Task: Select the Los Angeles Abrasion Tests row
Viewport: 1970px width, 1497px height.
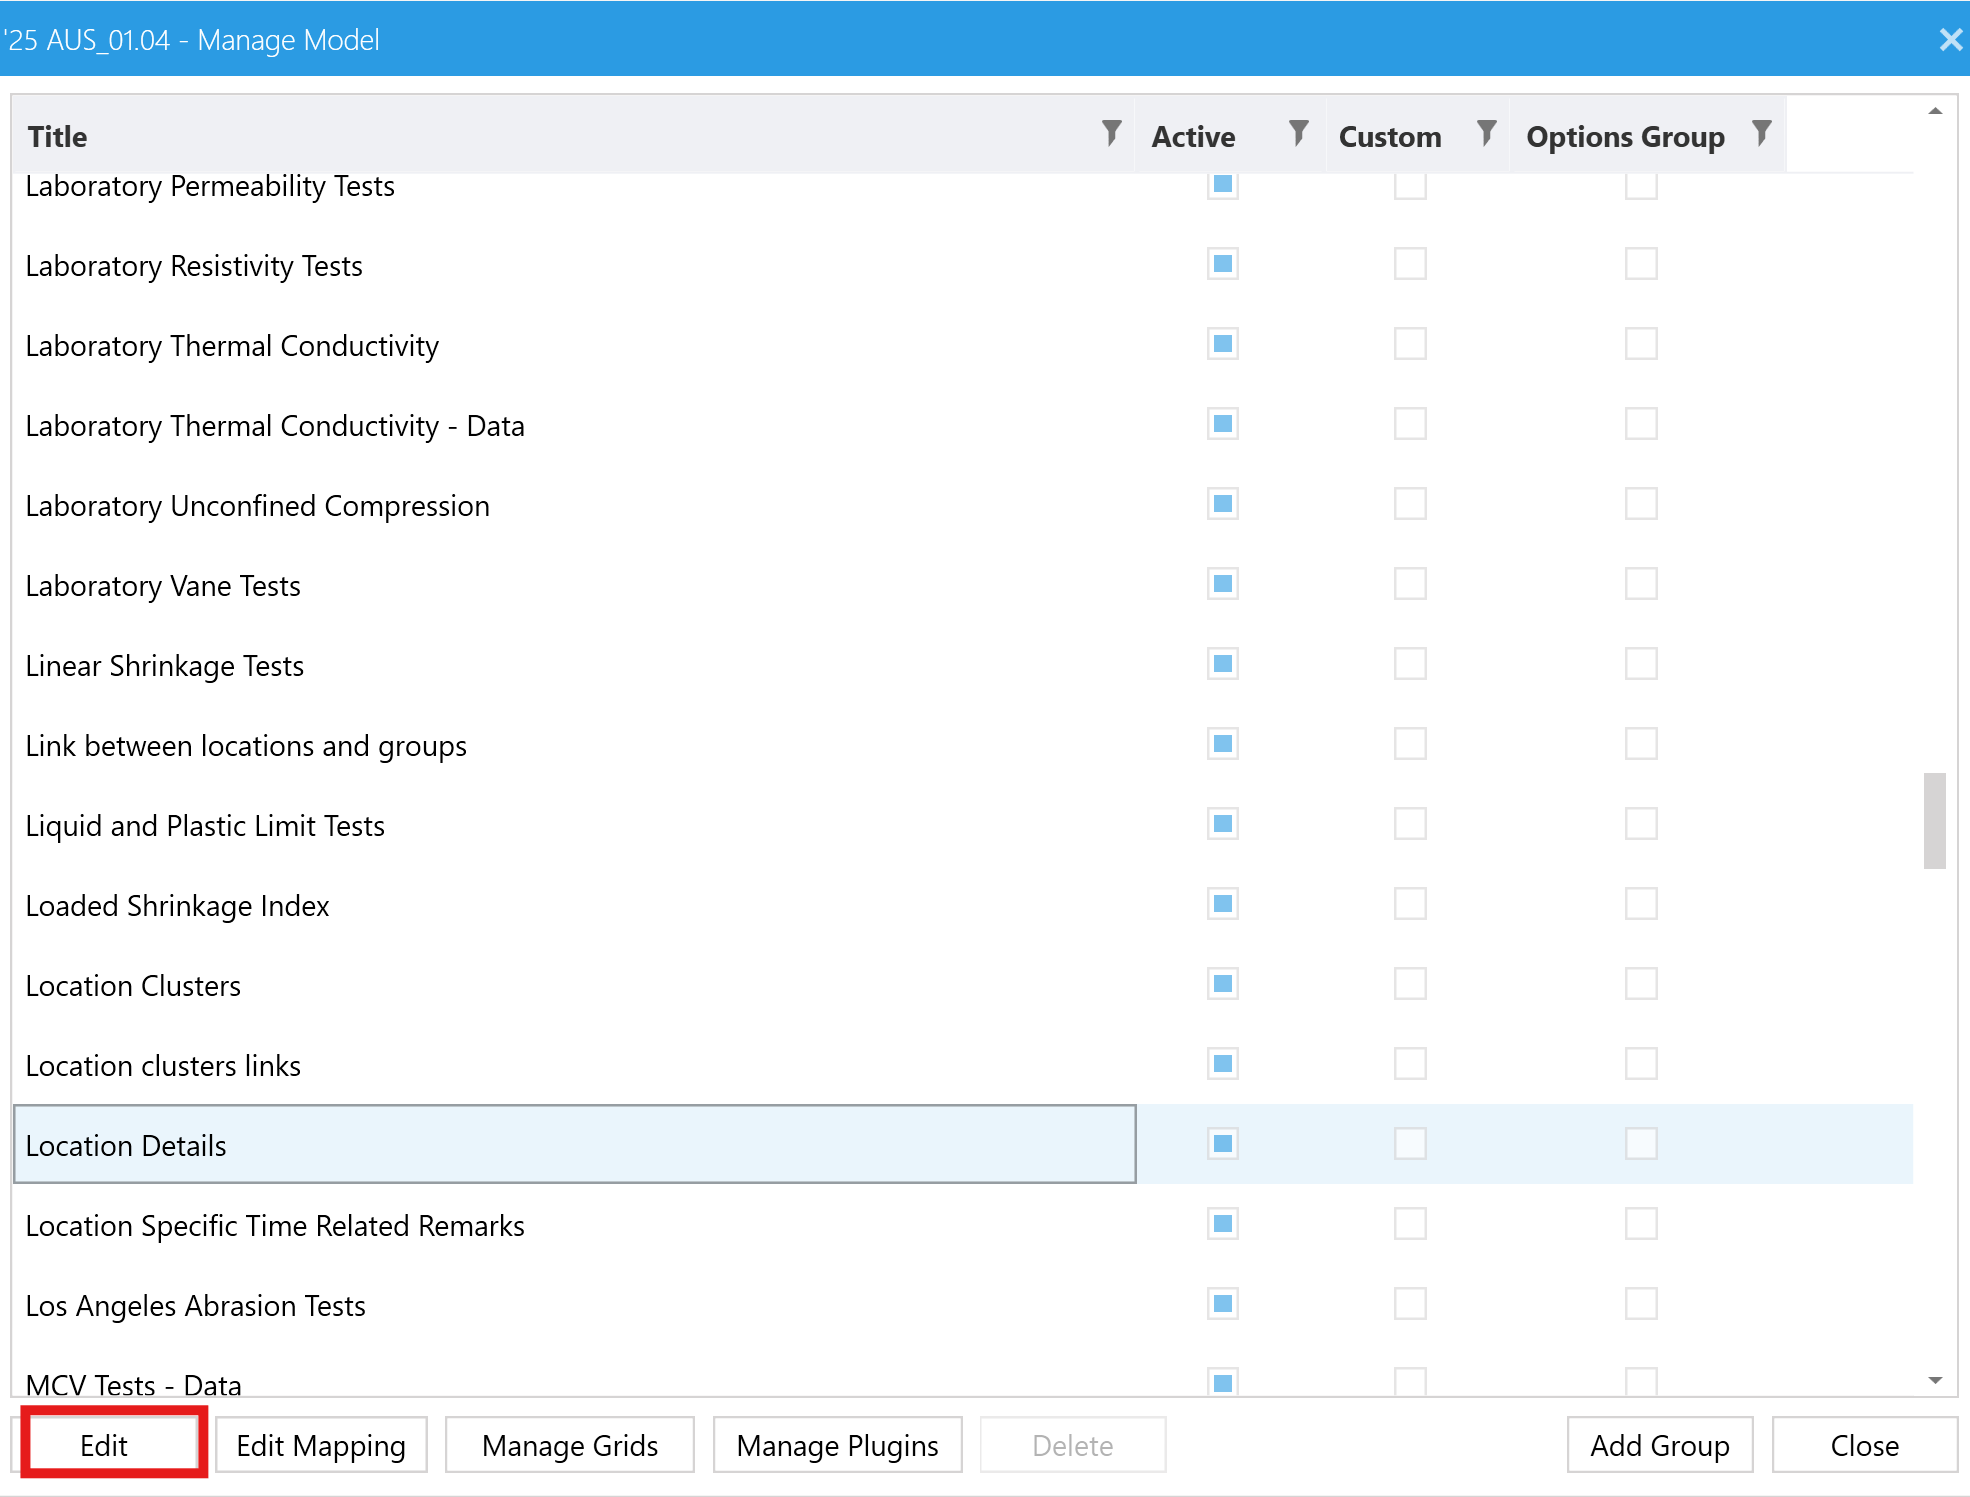Action: (x=196, y=1305)
